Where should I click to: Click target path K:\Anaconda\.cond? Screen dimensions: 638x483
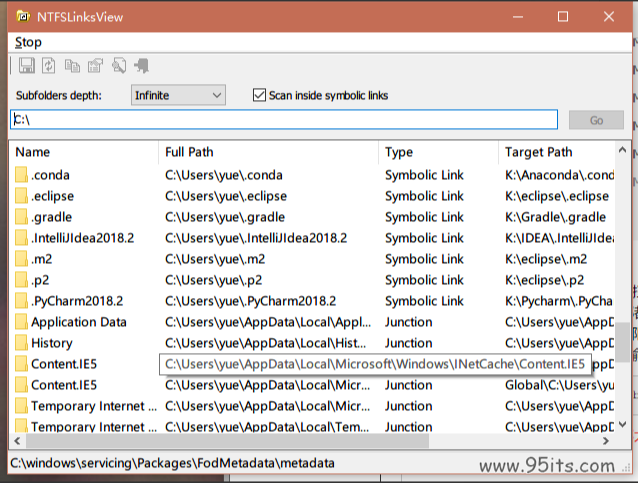pyautogui.click(x=559, y=175)
